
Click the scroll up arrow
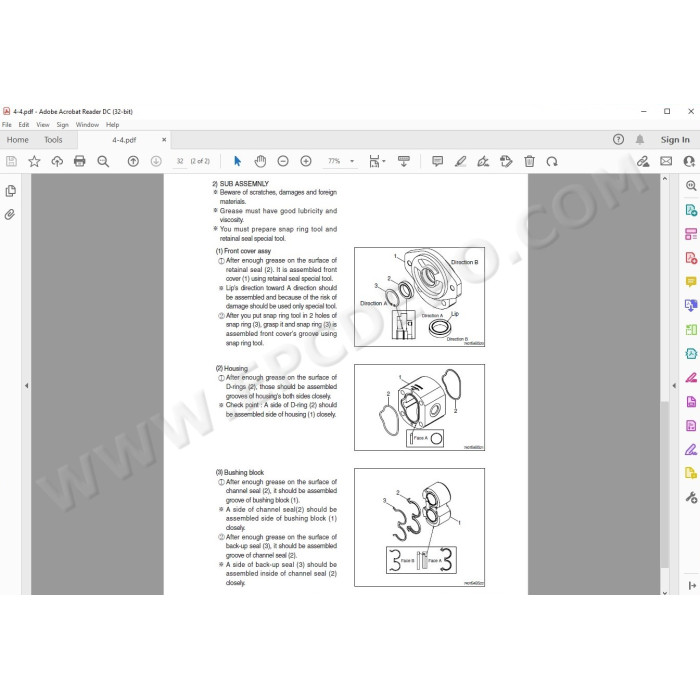click(665, 179)
